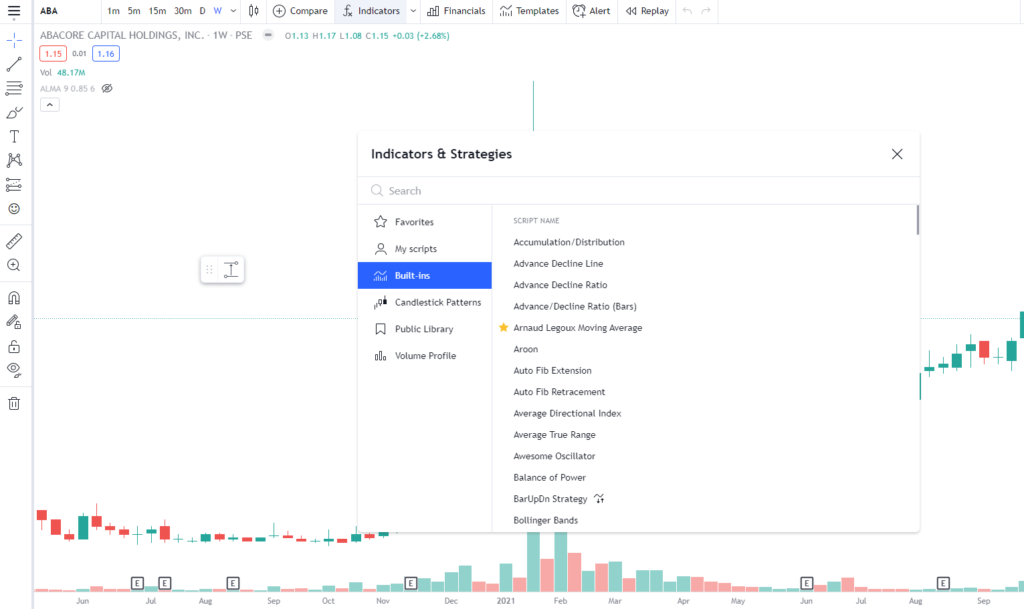Screen dimensions: 1024x609
Task: Unfavorite Arnaud Legoux Moving Average star
Action: click(x=504, y=328)
